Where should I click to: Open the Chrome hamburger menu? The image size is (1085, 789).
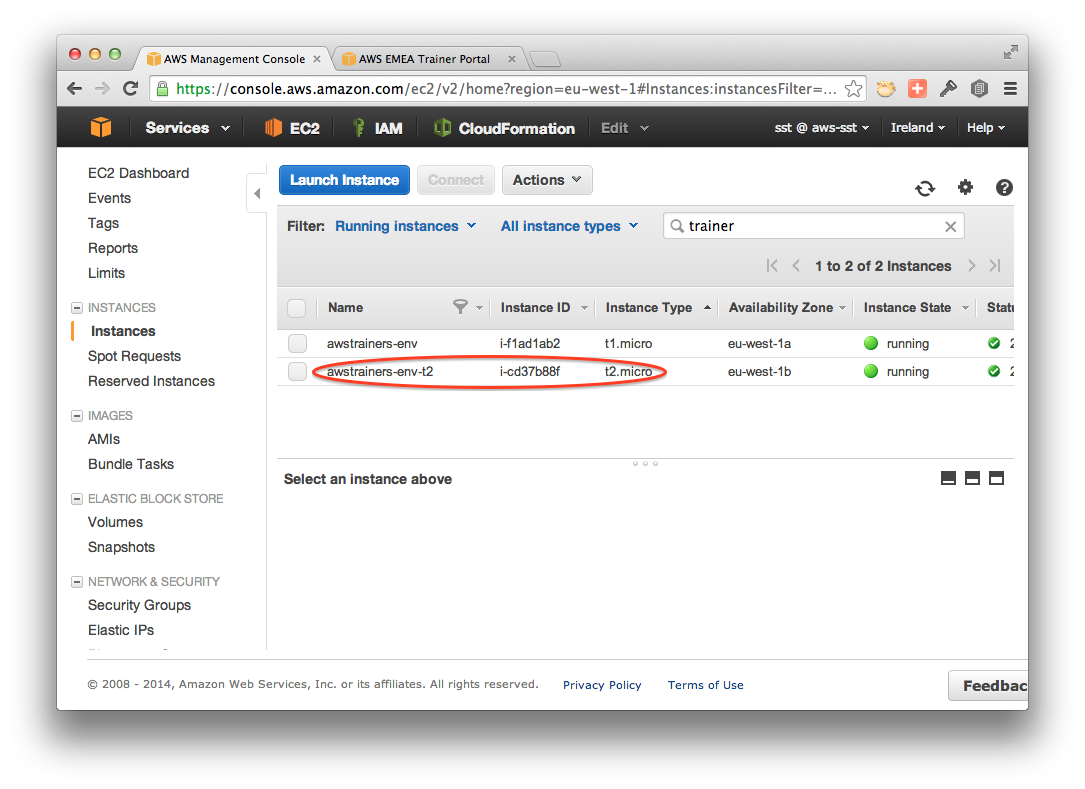(x=1010, y=89)
